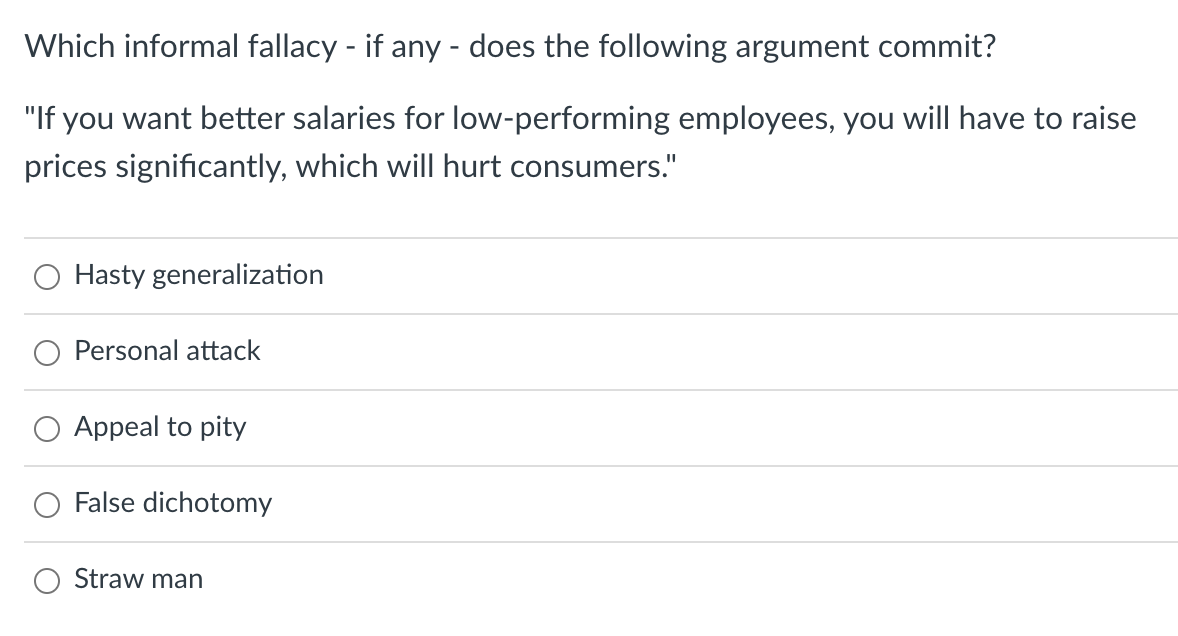Click the divider above answer choices
The image size is (1178, 636).
pyautogui.click(x=589, y=239)
